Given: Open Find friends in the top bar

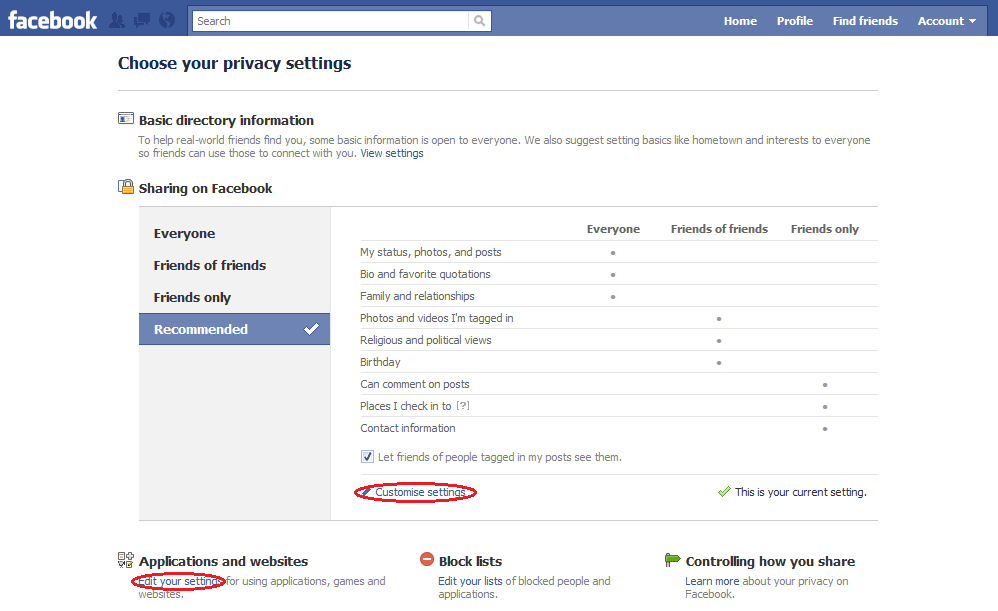Looking at the screenshot, I should [865, 21].
